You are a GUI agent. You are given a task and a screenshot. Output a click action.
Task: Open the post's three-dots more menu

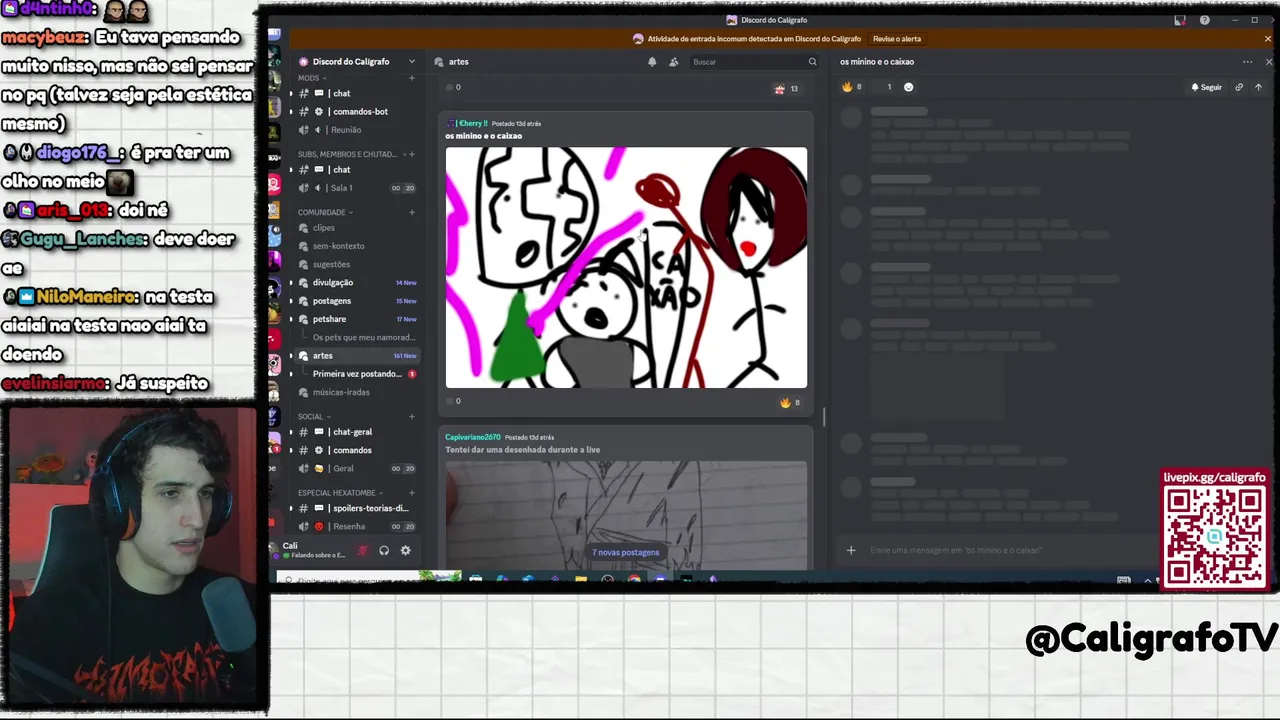(1247, 62)
